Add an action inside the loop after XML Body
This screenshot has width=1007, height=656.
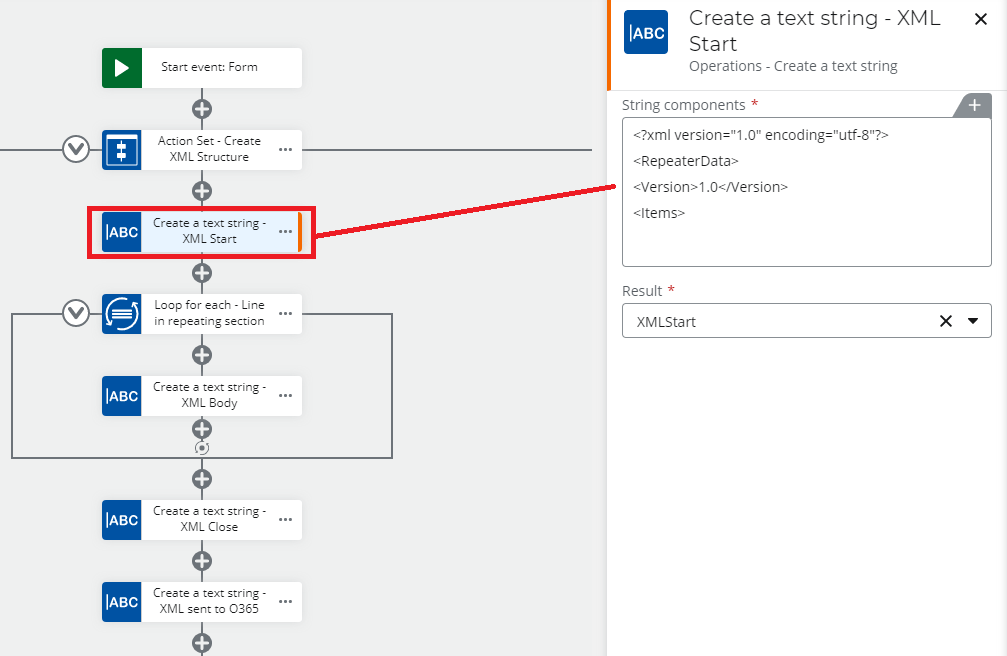pos(202,429)
